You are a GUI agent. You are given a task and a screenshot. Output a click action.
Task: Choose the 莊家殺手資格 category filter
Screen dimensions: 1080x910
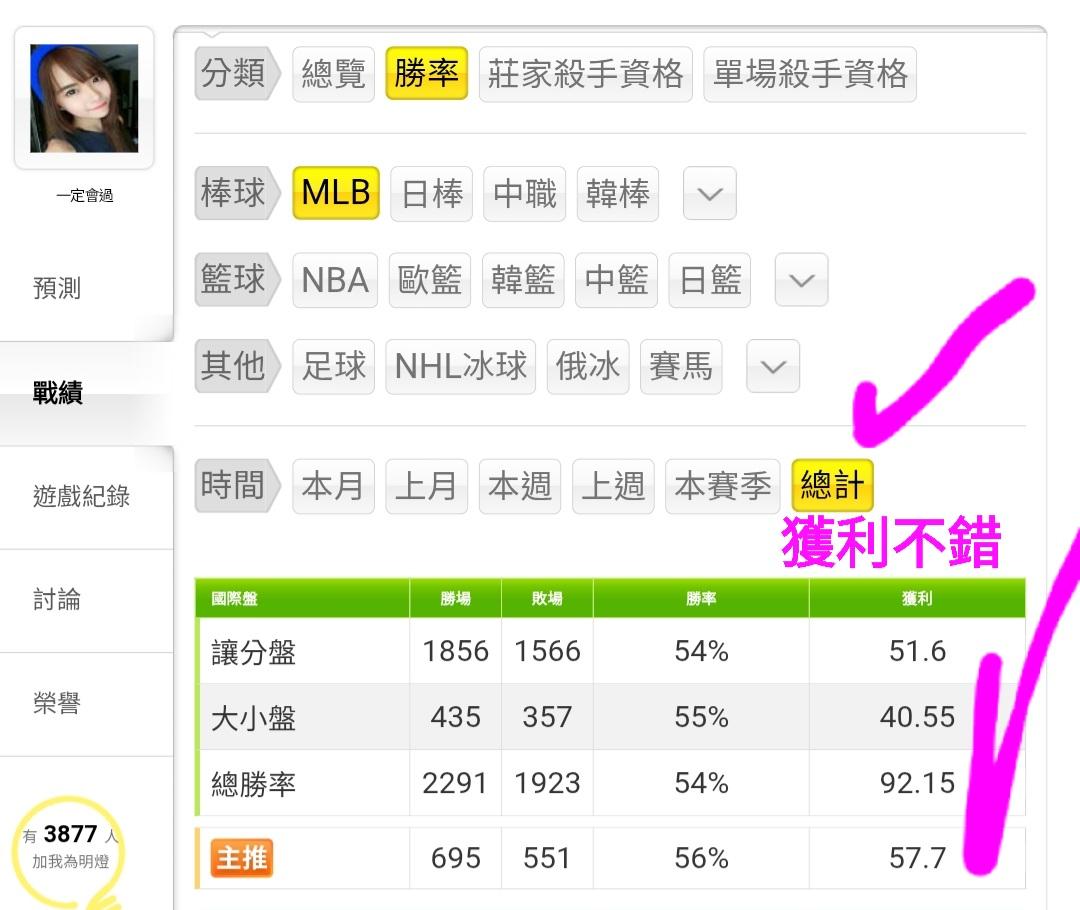tap(585, 74)
